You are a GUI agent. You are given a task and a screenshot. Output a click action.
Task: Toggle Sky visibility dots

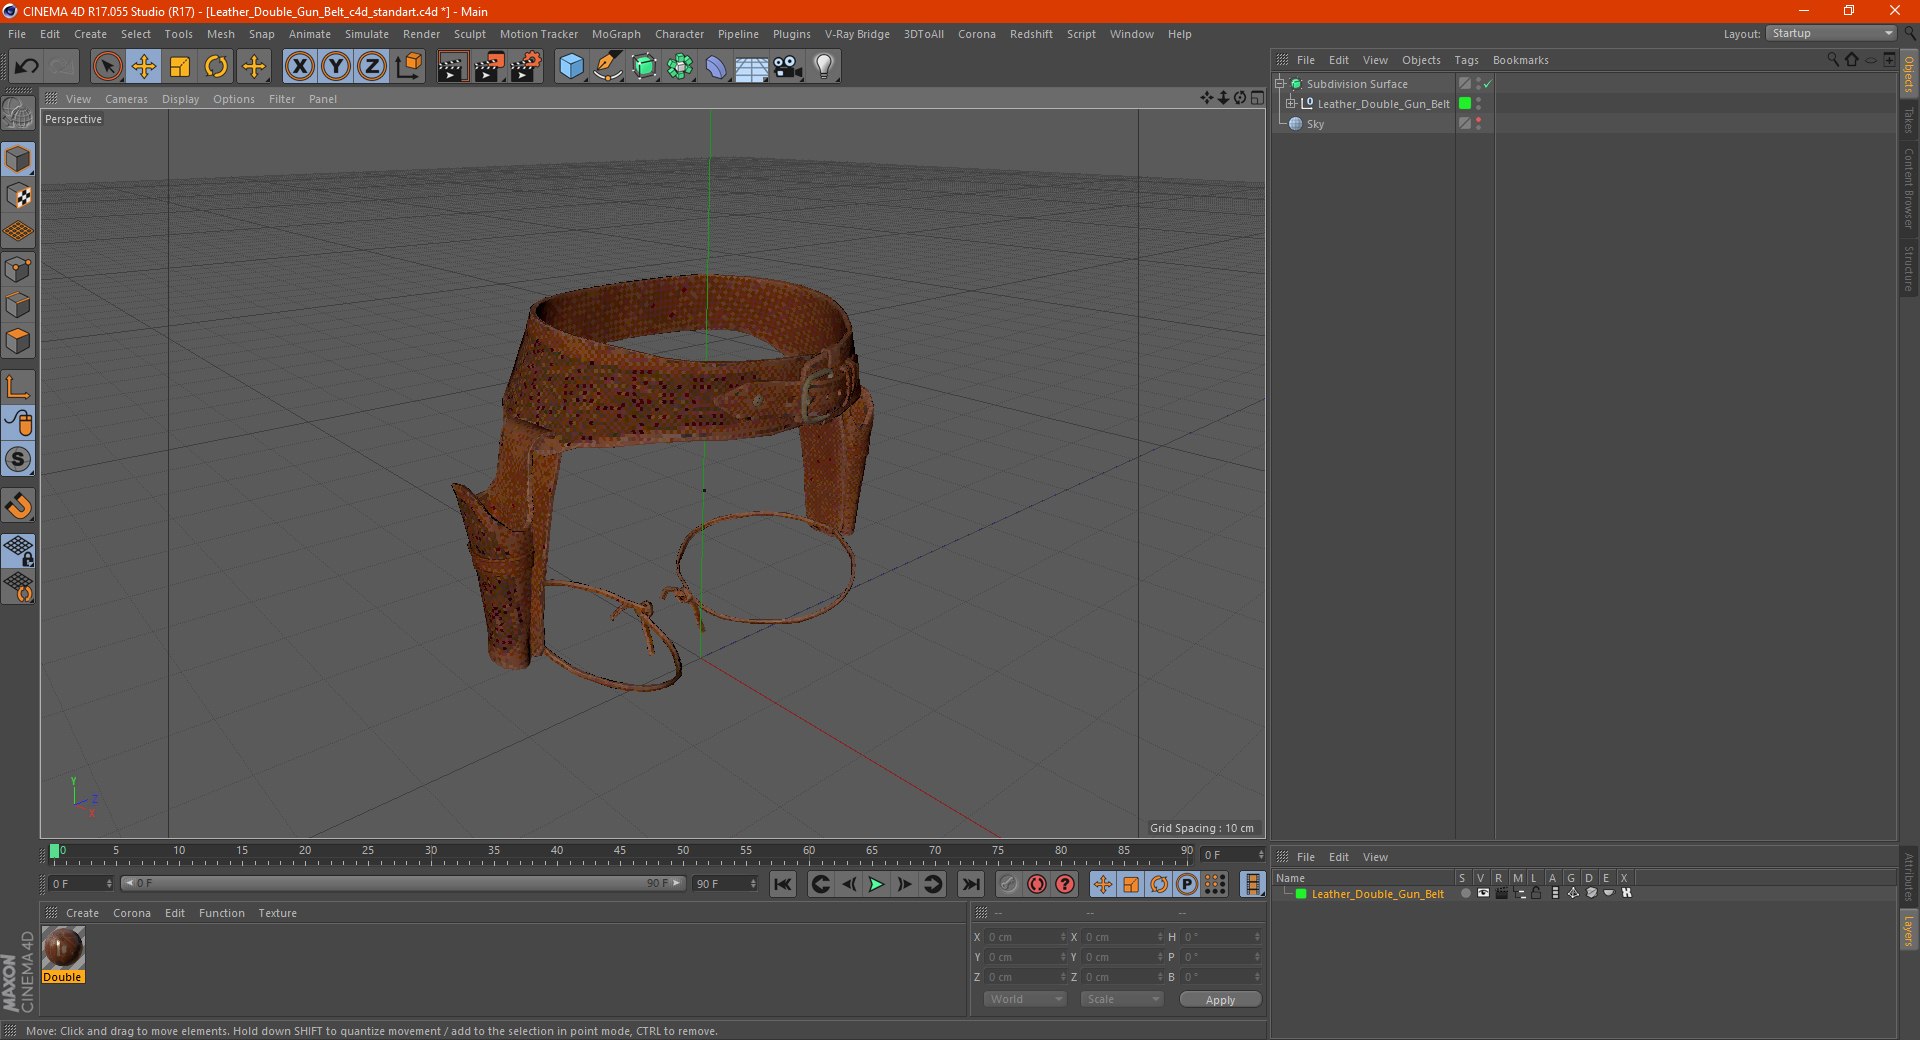click(x=1479, y=123)
